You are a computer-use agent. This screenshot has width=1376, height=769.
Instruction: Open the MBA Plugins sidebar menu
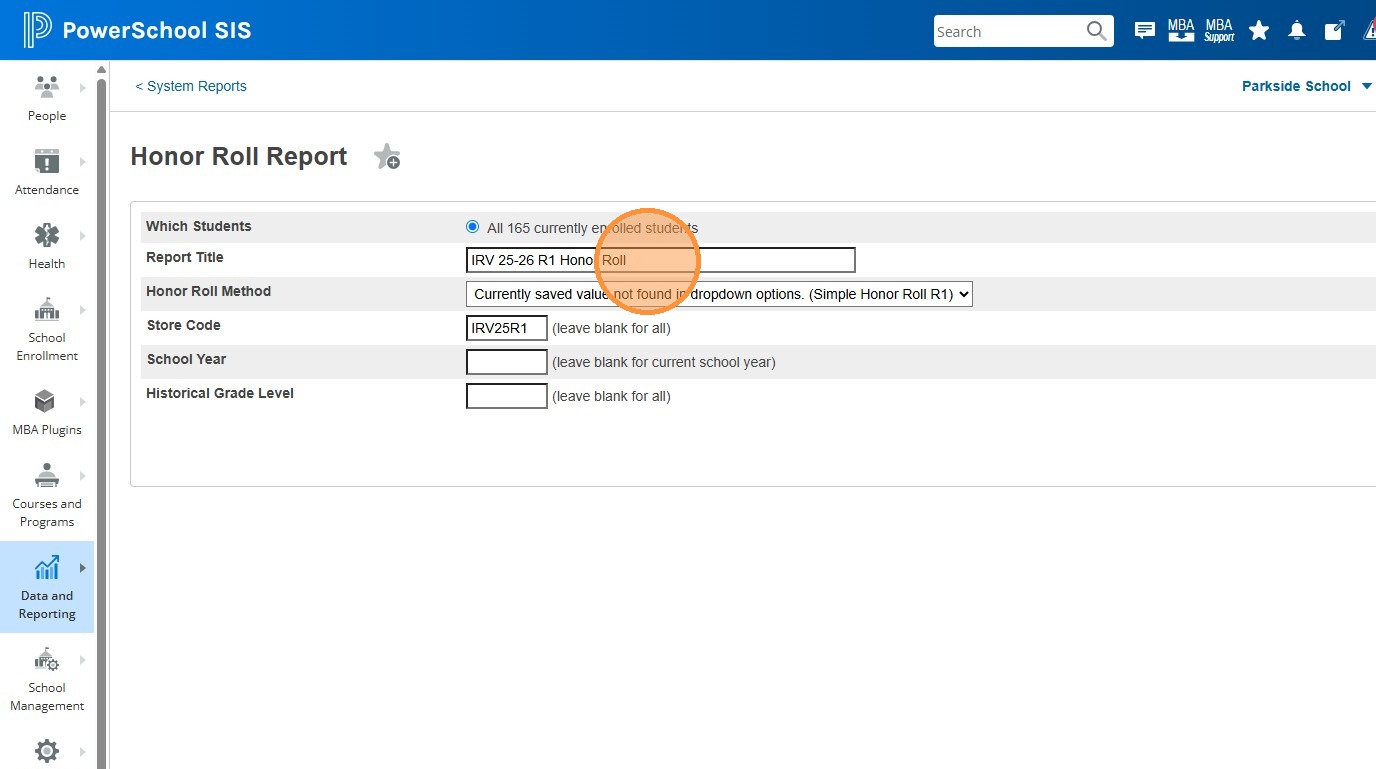pos(47,413)
